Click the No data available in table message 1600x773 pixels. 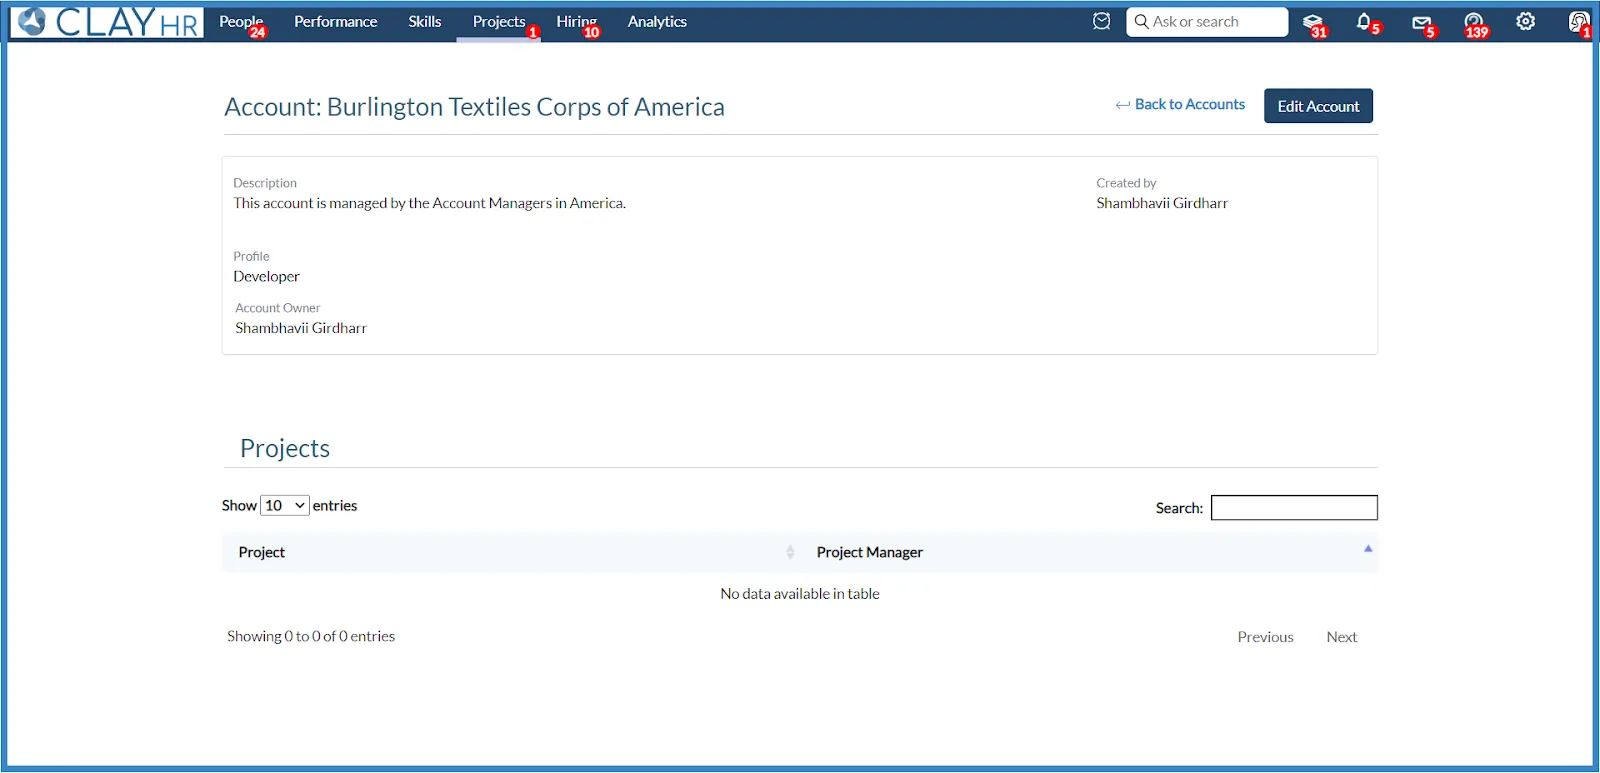(x=800, y=593)
